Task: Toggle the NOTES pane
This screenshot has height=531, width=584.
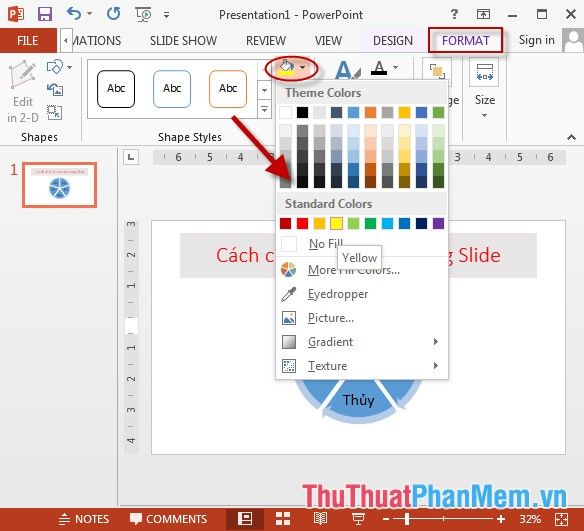Action: [84, 519]
